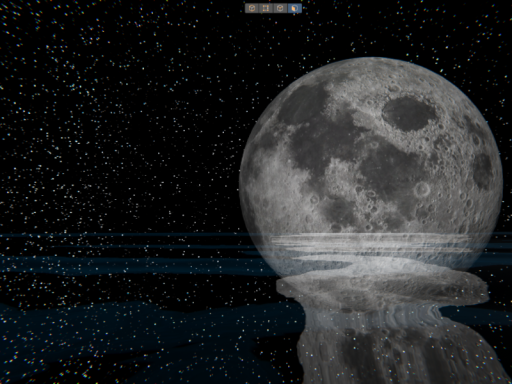Select the grey-outlined cube with orange core icon
The width and height of the screenshot is (512, 384).
280,8
